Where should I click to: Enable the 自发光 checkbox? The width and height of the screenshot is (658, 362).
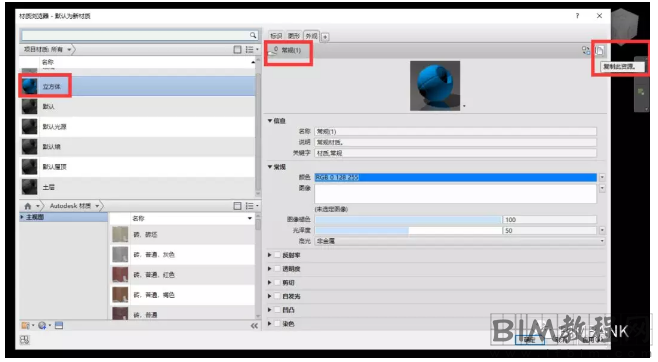click(x=277, y=296)
